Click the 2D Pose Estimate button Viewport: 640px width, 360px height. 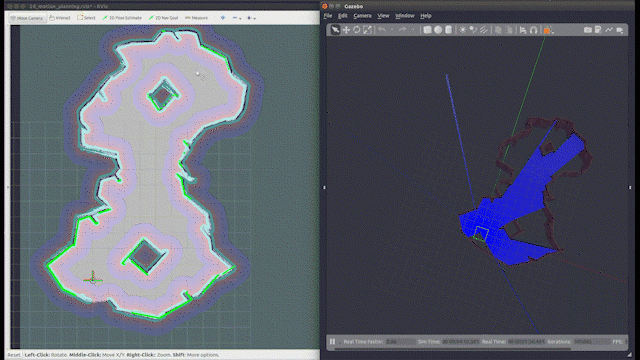pyautogui.click(x=122, y=18)
